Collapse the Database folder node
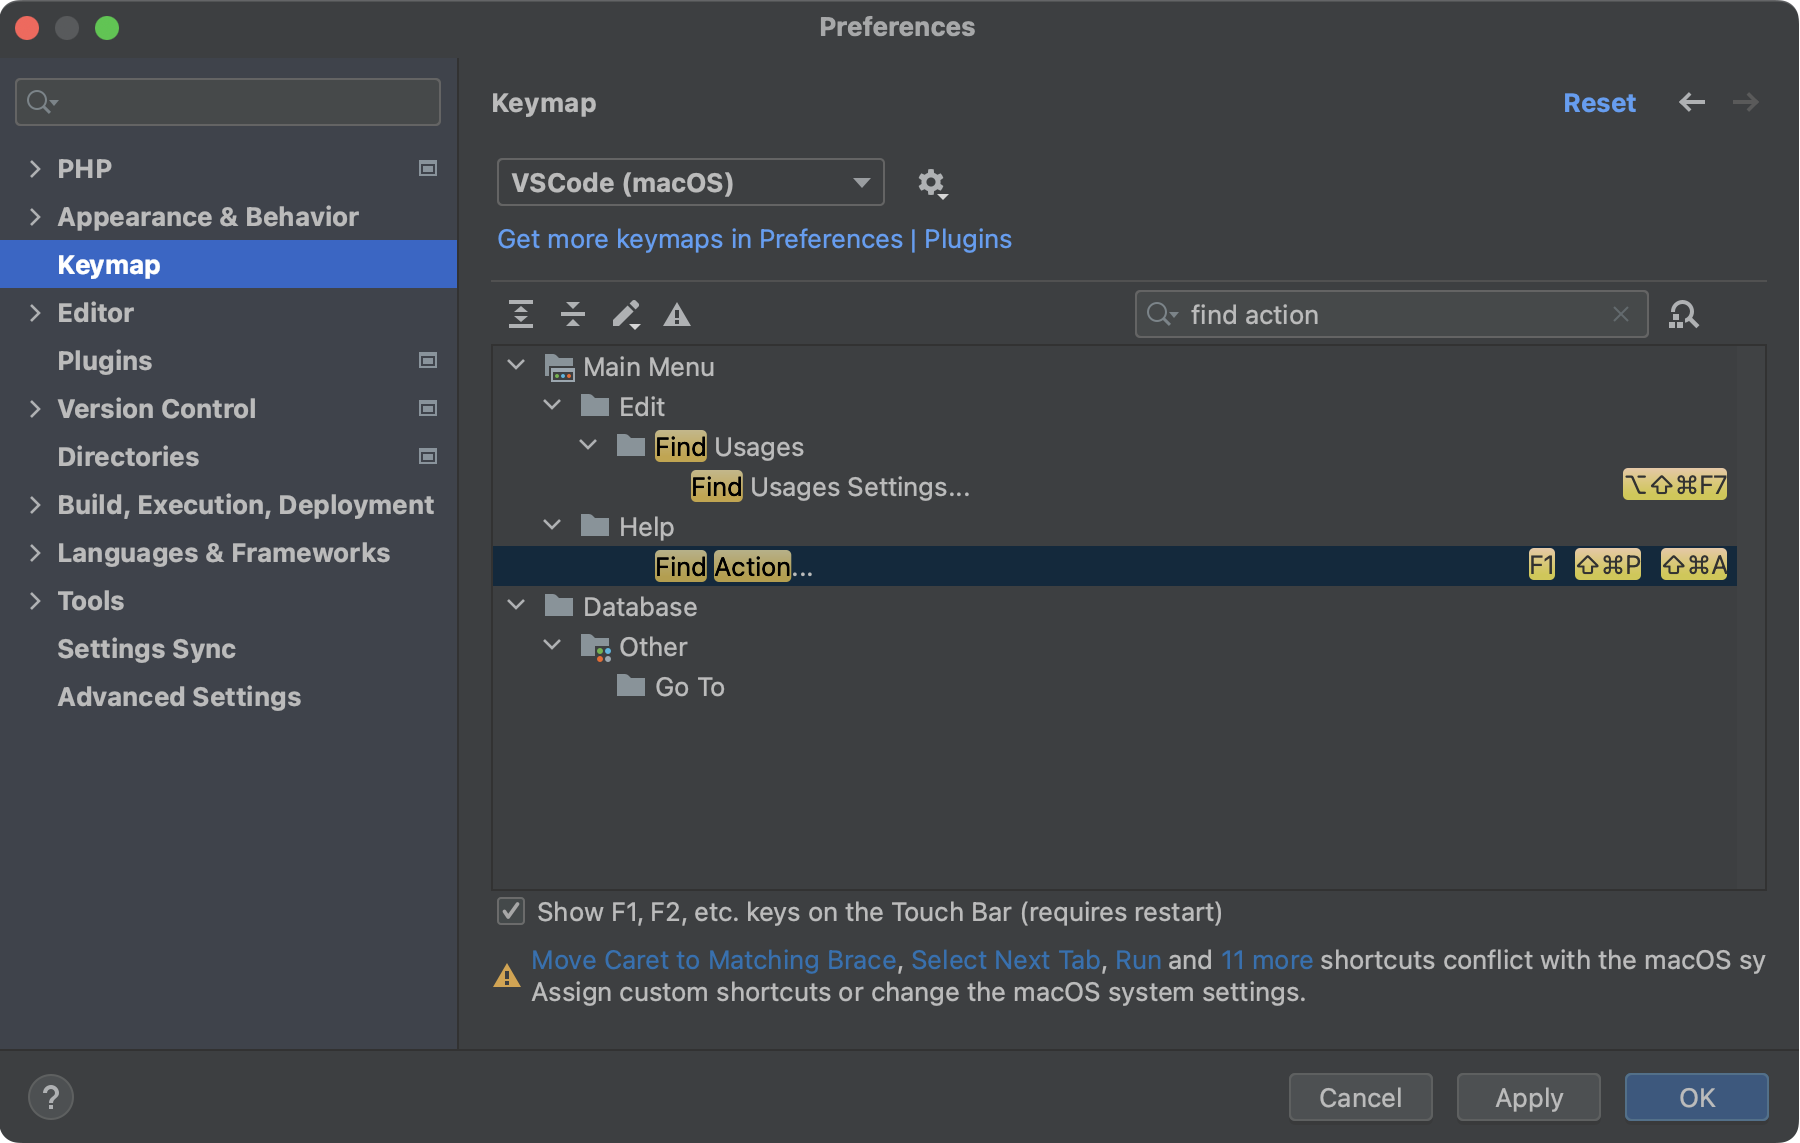Viewport: 1800px width, 1143px height. [517, 606]
